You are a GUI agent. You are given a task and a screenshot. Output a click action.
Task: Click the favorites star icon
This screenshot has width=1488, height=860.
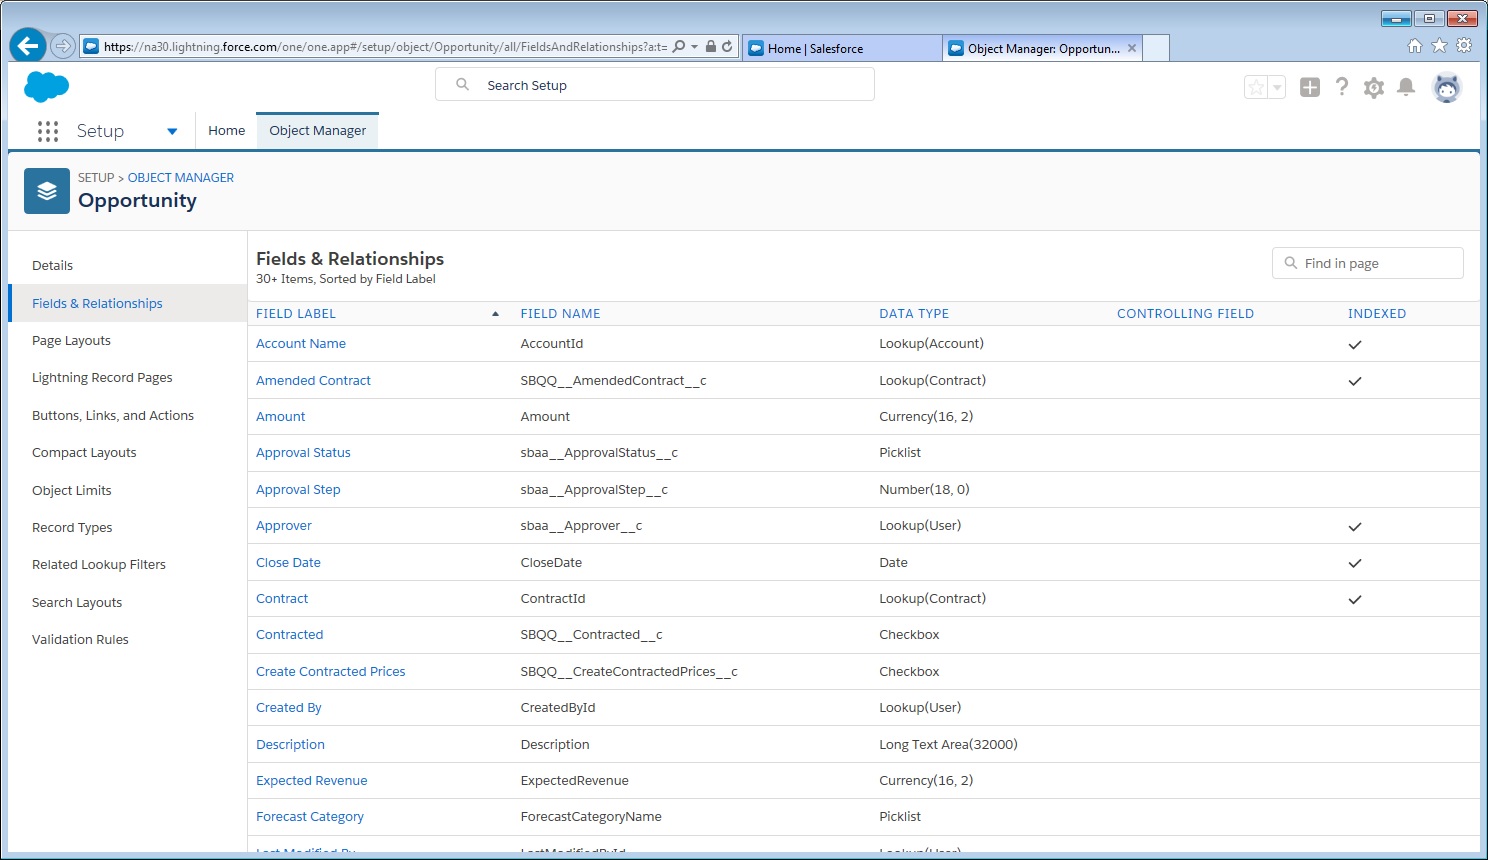pyautogui.click(x=1256, y=88)
